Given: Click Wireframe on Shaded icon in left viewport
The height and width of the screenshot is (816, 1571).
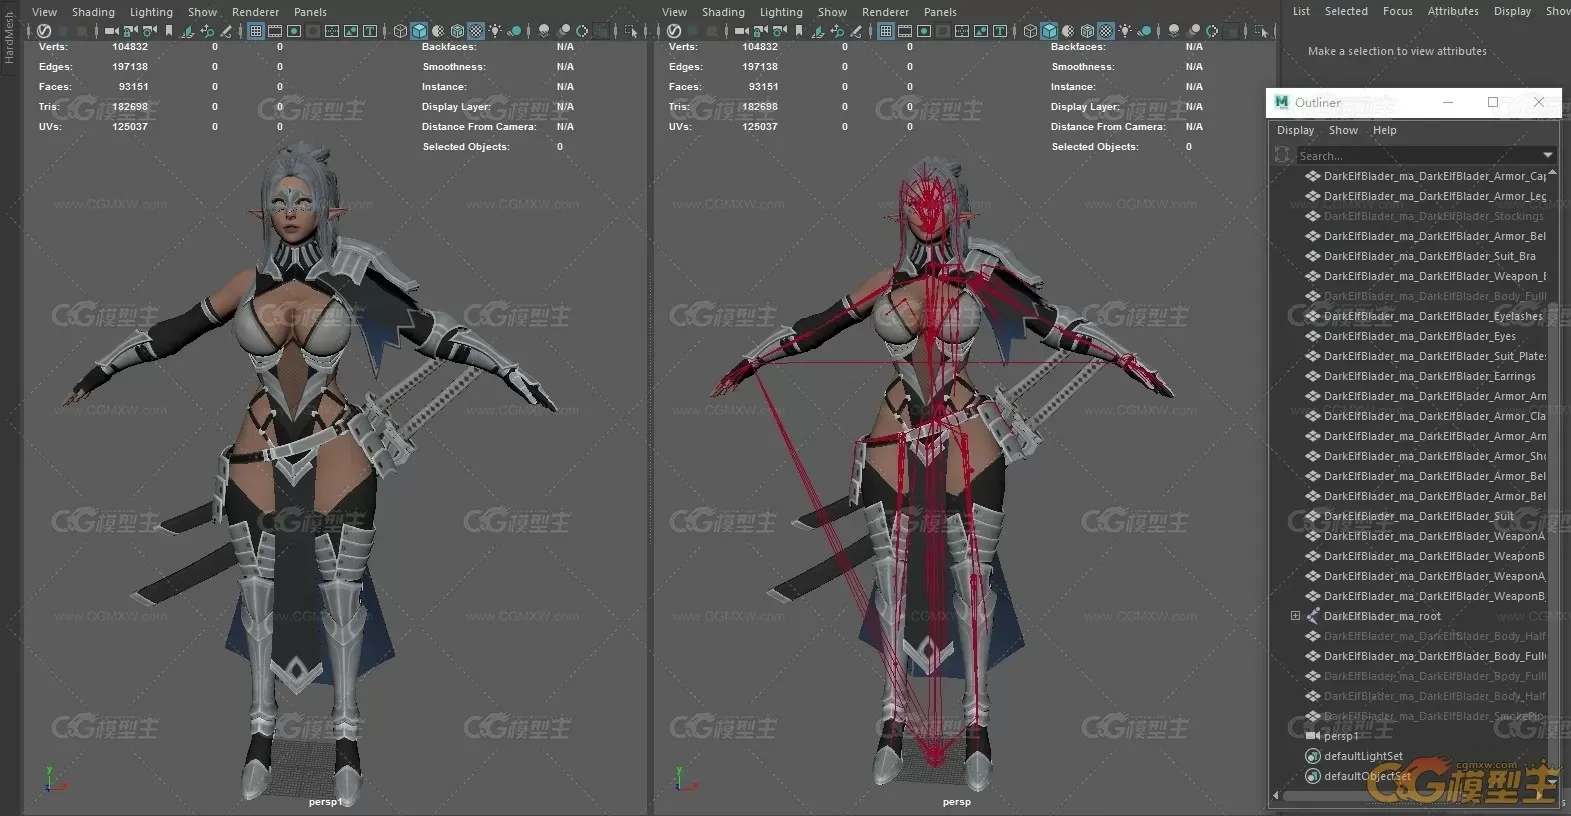Looking at the screenshot, I should (457, 31).
